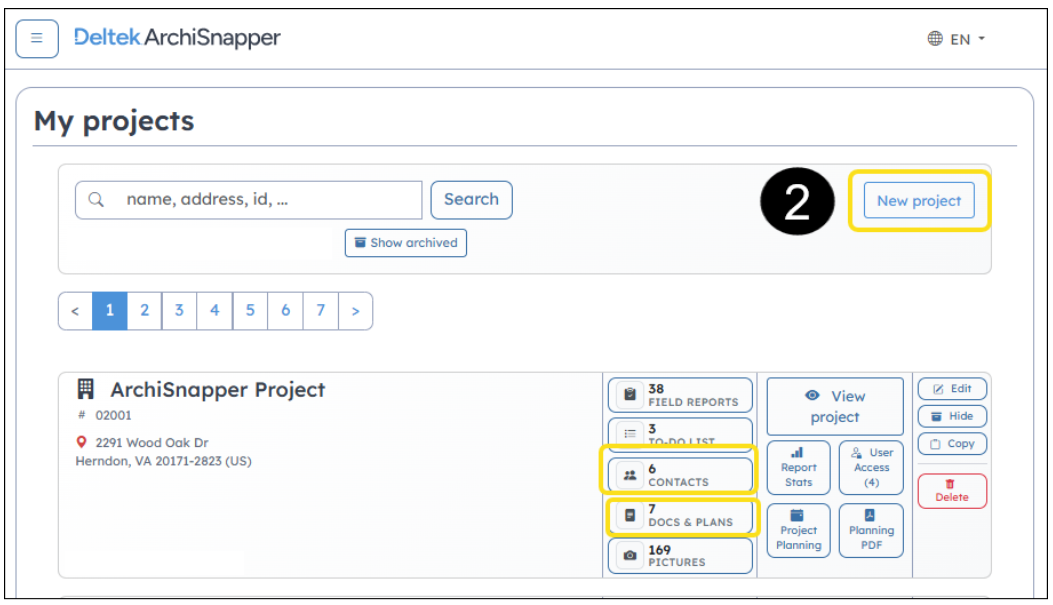Go to the next page arrow
The height and width of the screenshot is (605, 1053).
pyautogui.click(x=356, y=311)
